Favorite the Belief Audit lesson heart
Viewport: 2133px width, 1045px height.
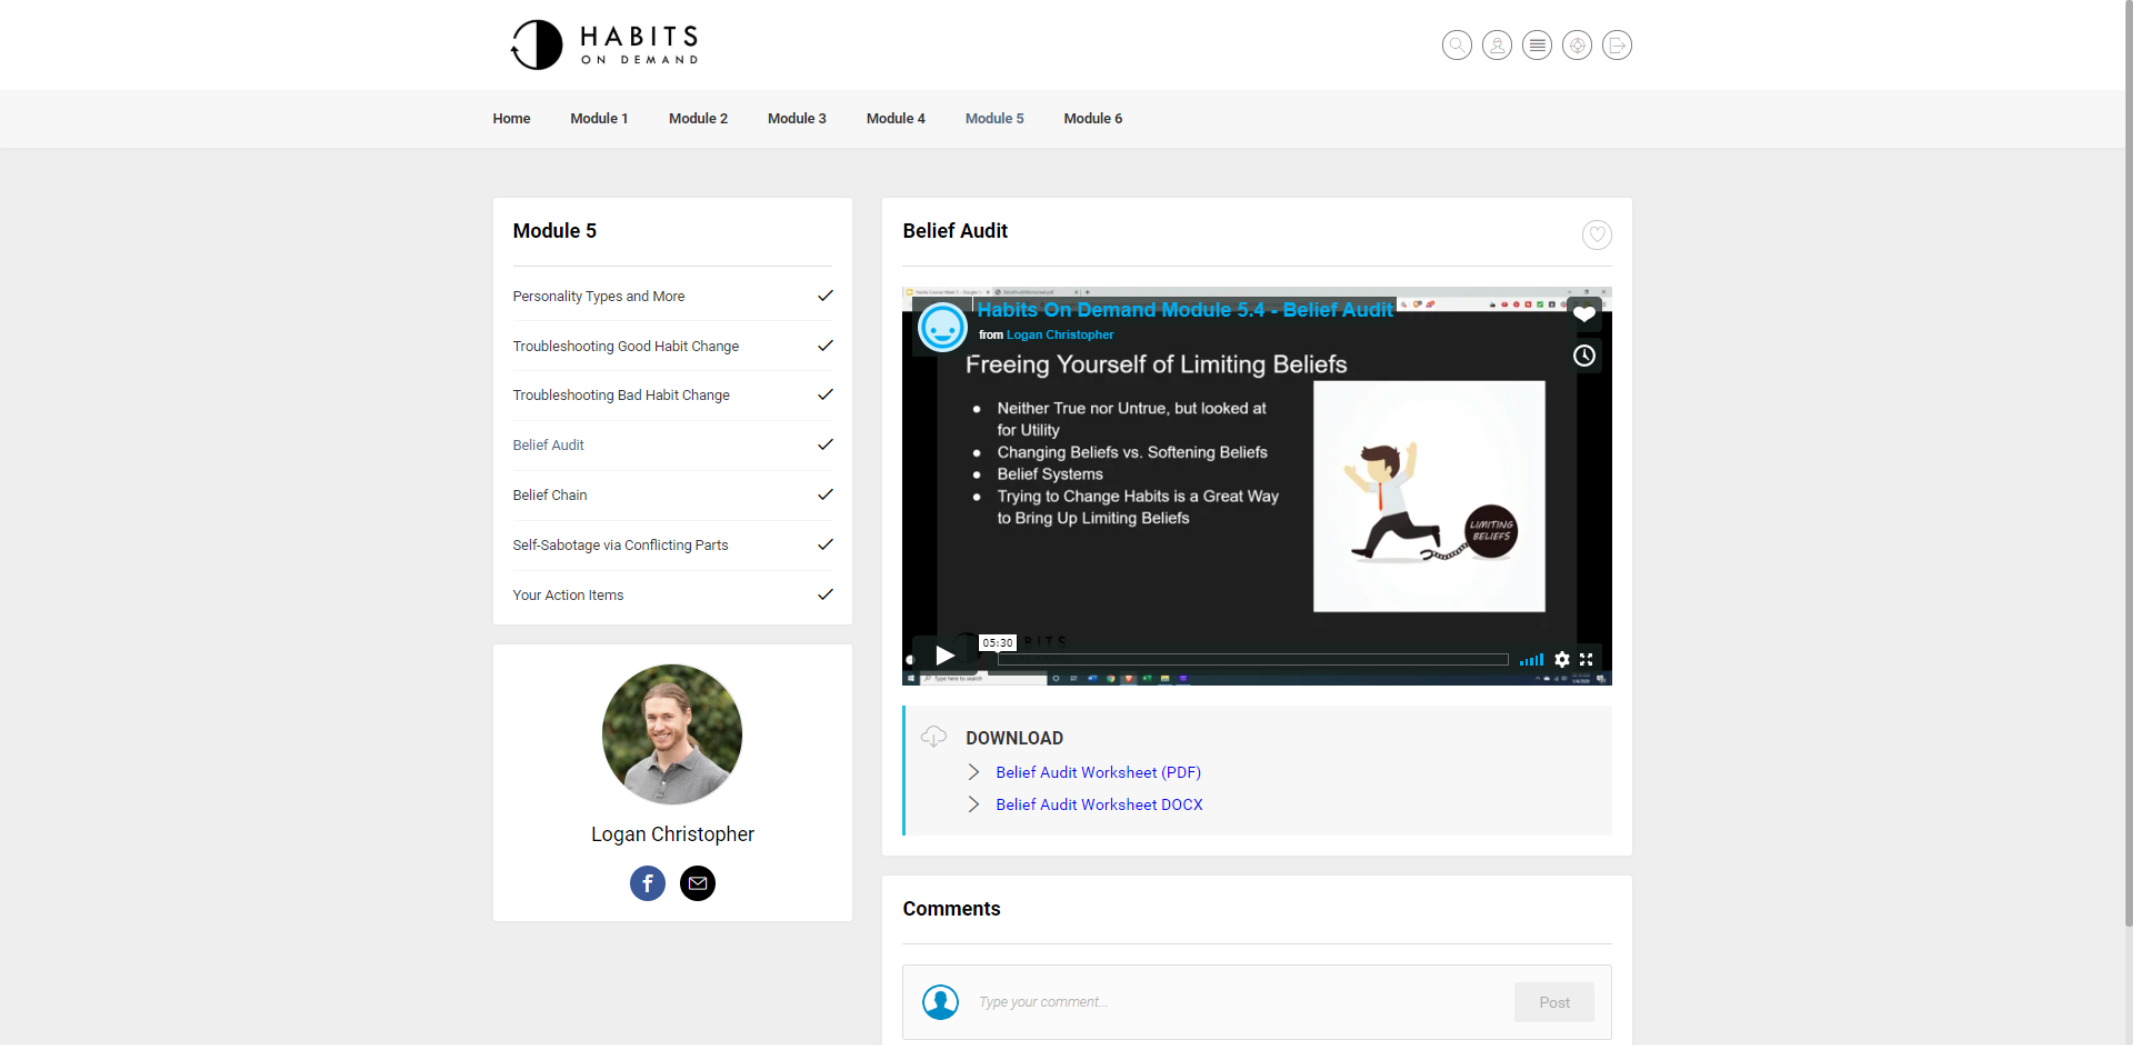(1596, 235)
